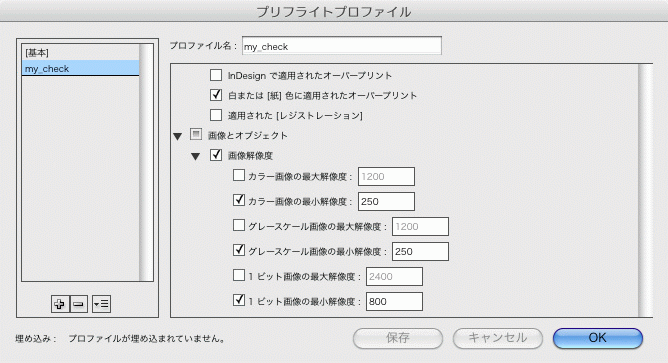
Task: Disable 1 ビット画像の最小解像度 checkbox
Action: click(x=239, y=300)
